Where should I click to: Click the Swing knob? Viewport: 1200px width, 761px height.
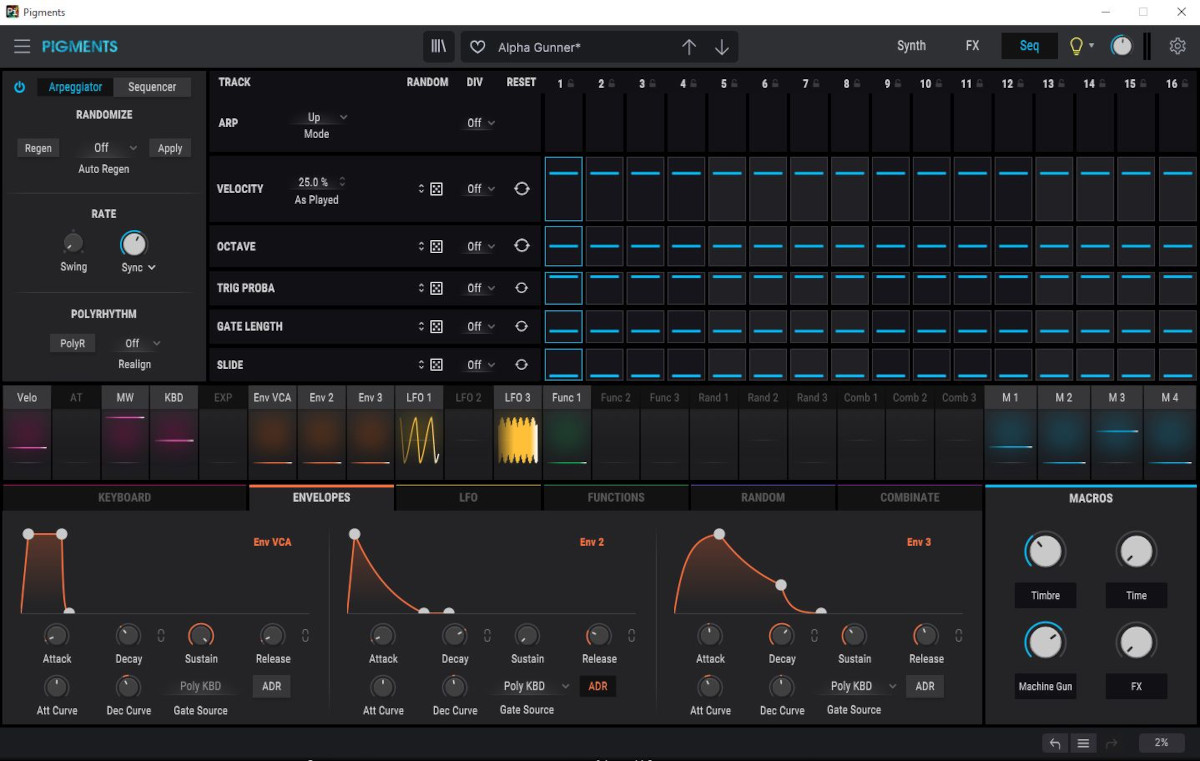(73, 243)
